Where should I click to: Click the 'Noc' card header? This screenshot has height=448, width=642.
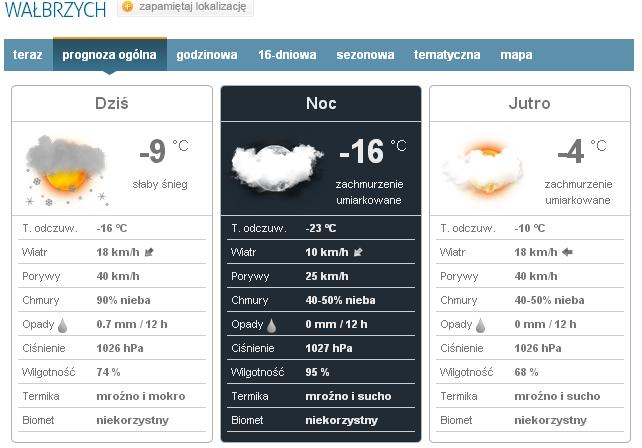(321, 103)
